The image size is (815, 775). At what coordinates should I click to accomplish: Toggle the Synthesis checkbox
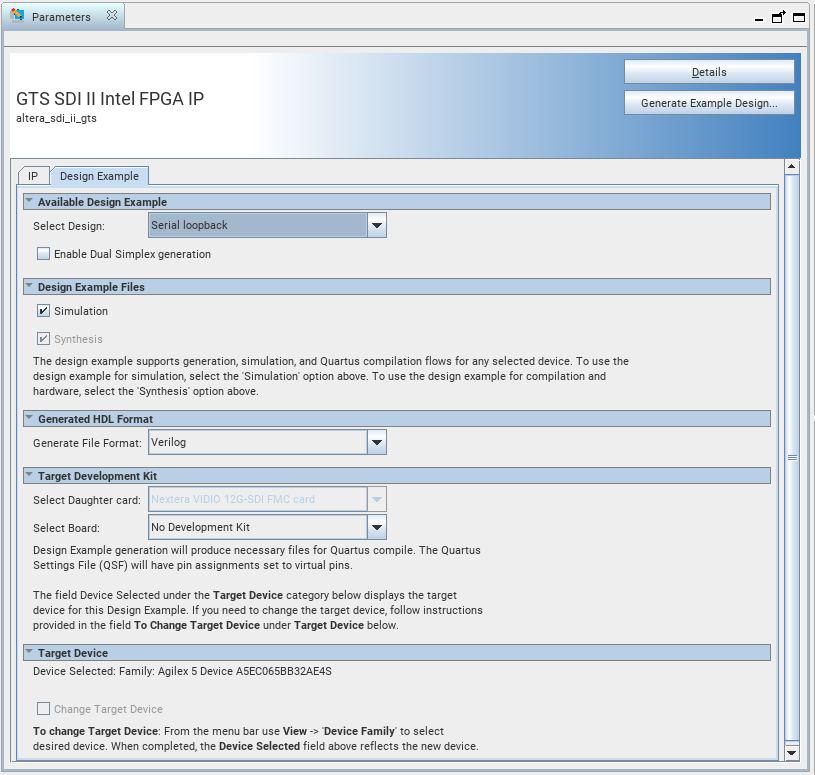pyautogui.click(x=43, y=339)
